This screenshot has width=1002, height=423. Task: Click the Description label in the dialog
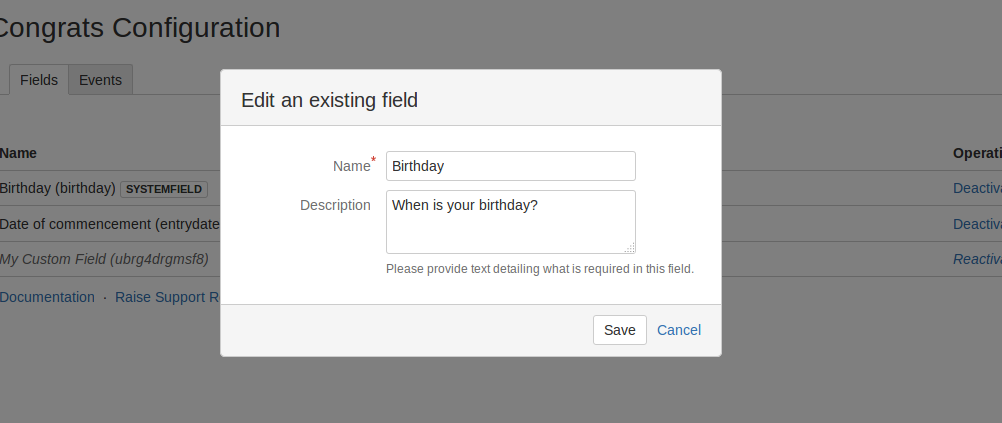click(x=335, y=205)
